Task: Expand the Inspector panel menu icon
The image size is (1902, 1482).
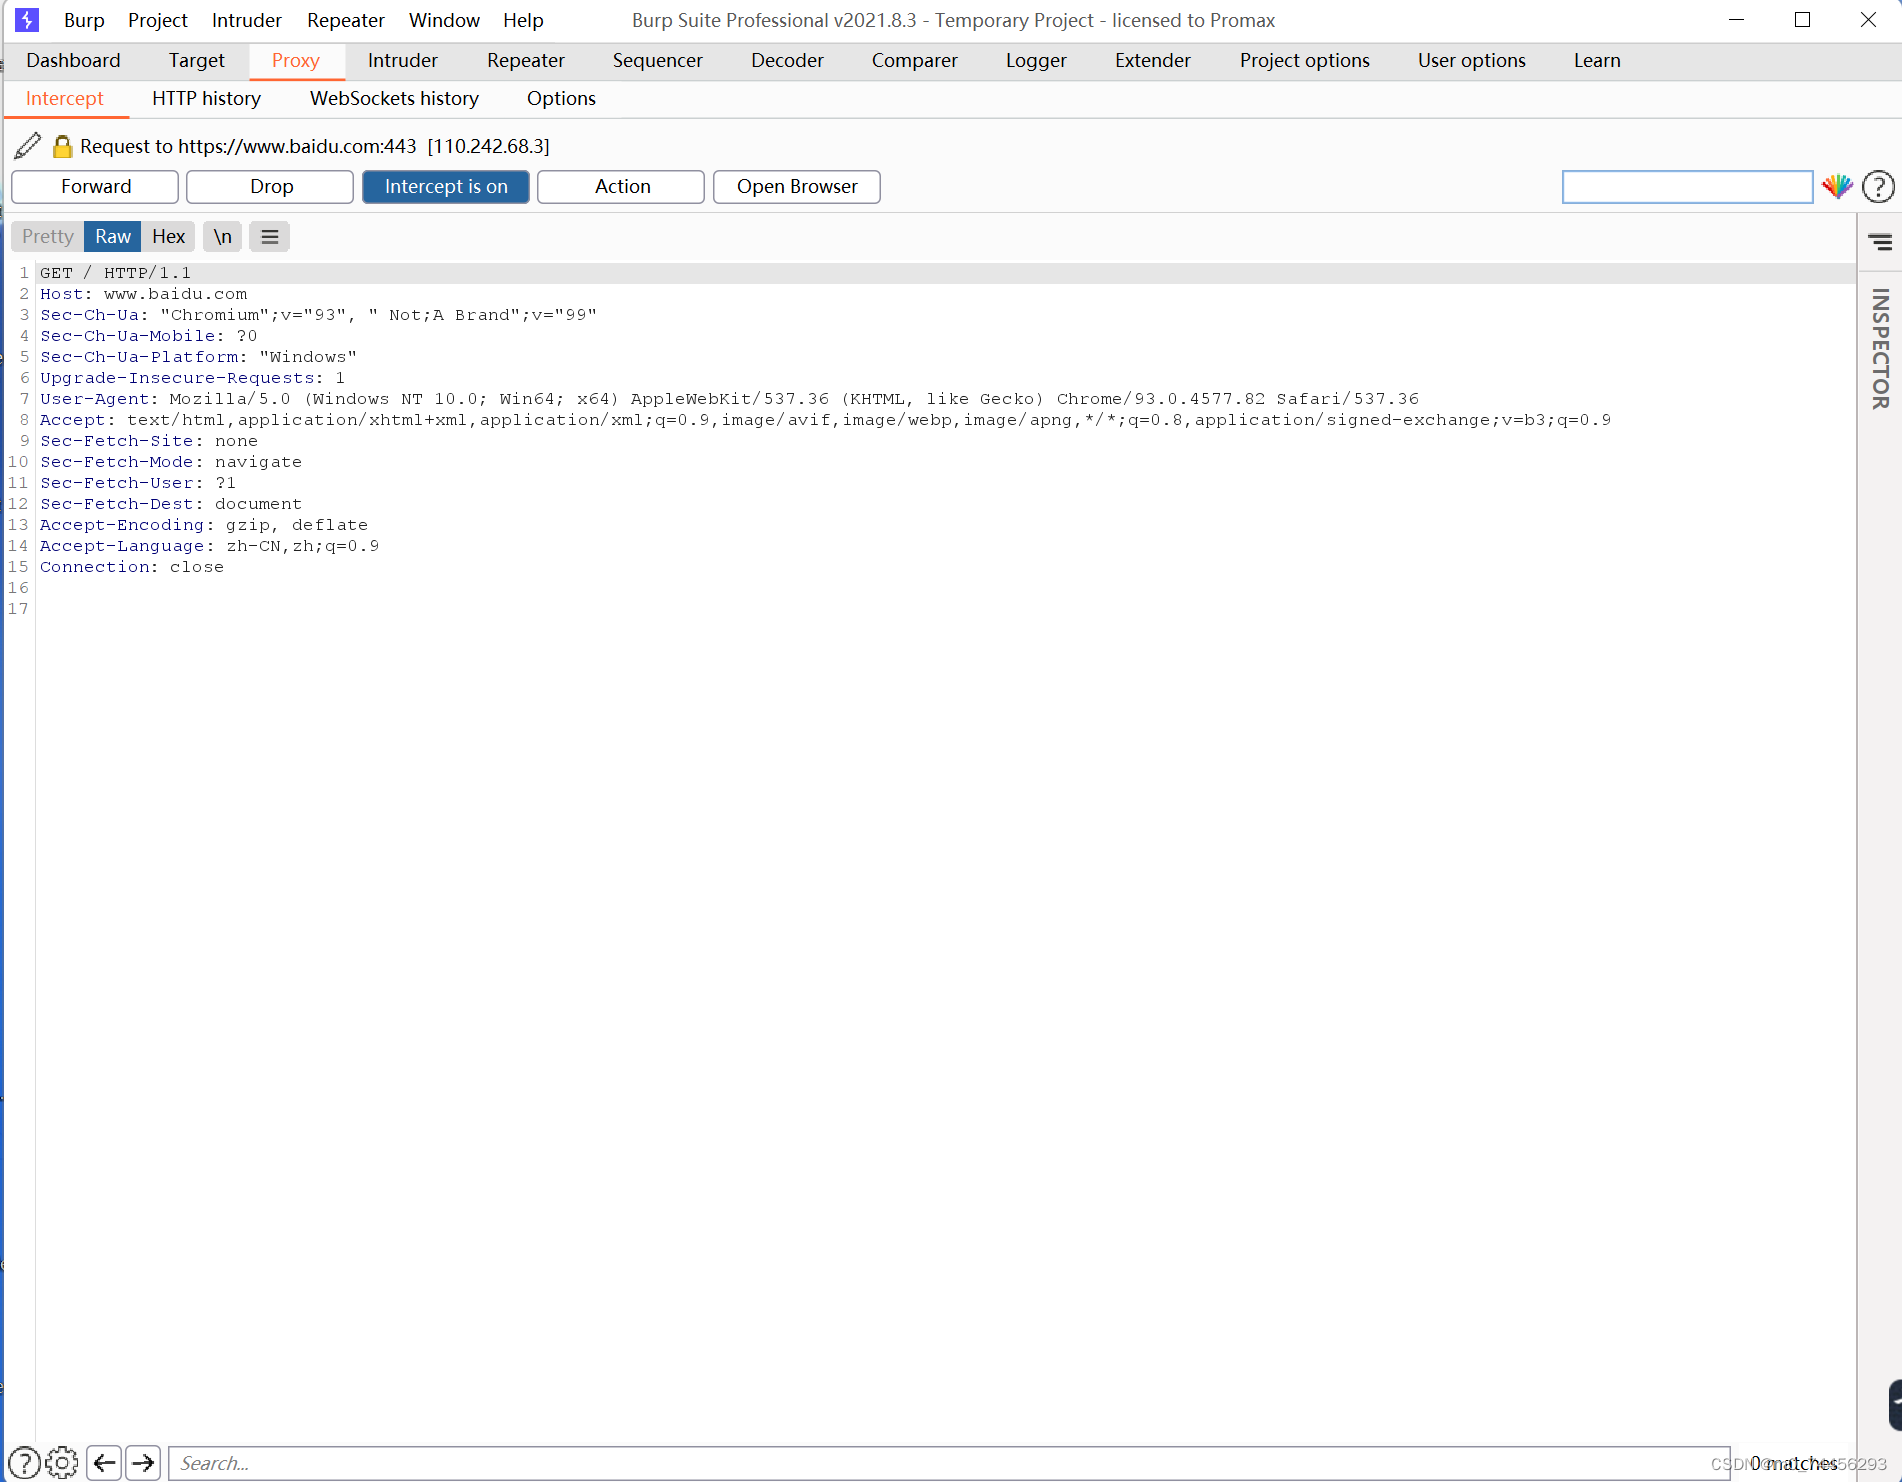Action: (1881, 242)
